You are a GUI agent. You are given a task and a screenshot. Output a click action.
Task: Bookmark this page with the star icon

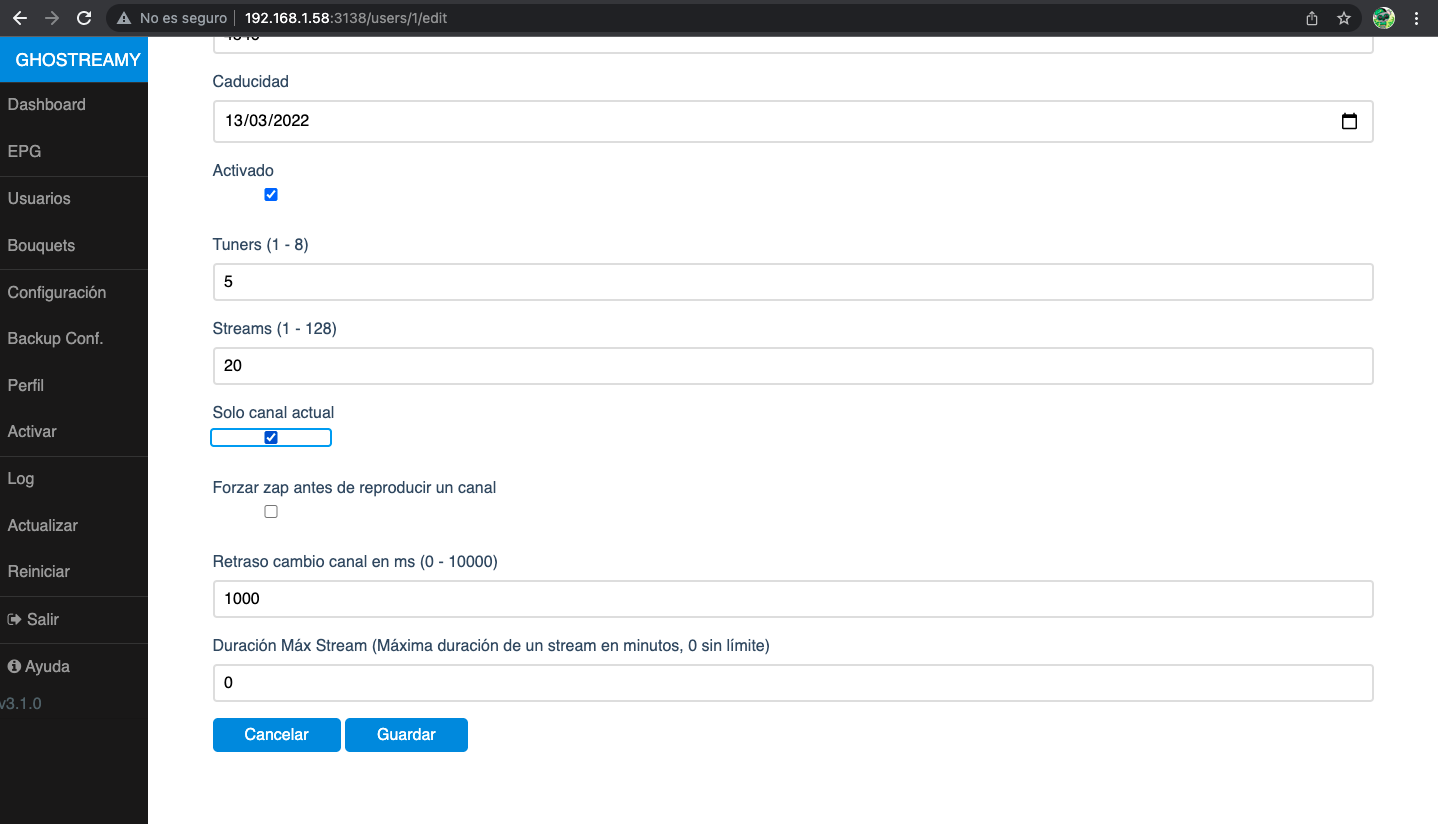1344,18
